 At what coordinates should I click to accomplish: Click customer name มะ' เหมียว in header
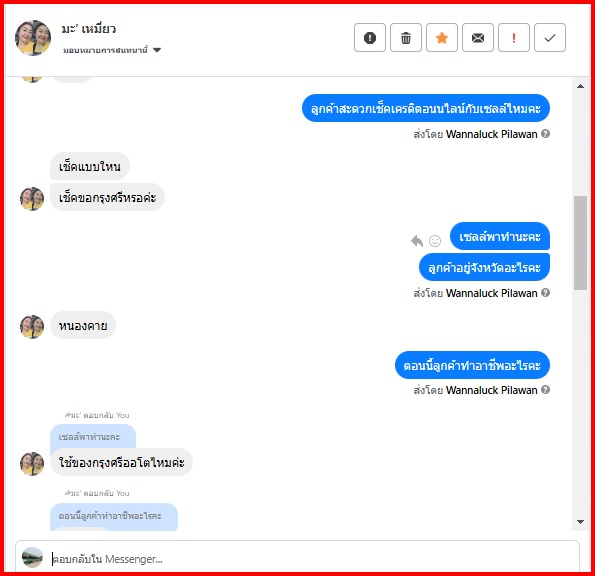tap(89, 29)
